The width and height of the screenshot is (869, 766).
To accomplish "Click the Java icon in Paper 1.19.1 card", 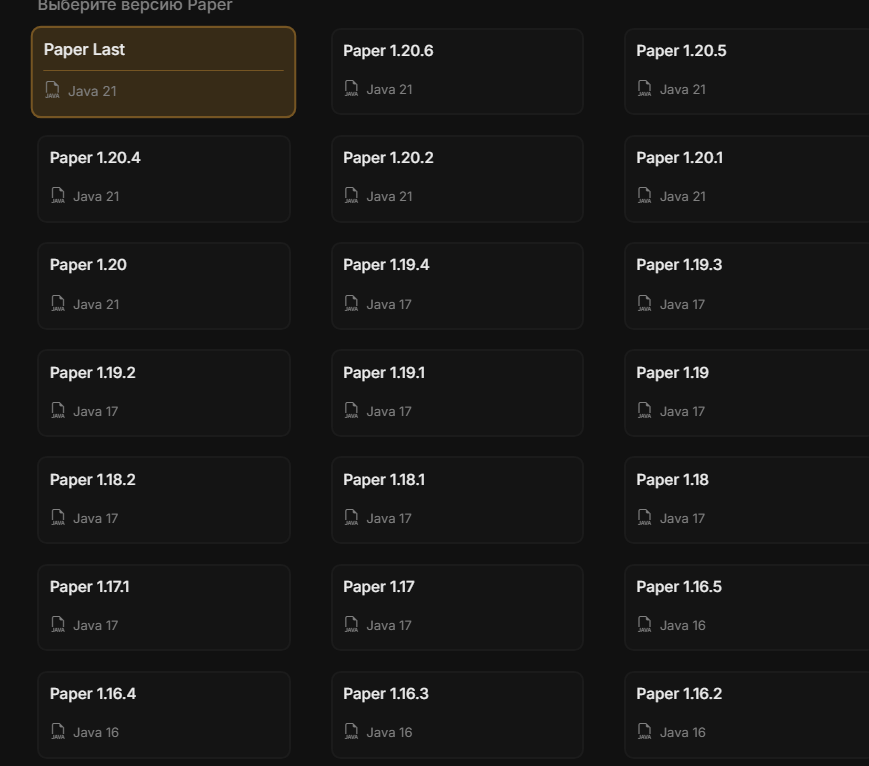I will (351, 410).
